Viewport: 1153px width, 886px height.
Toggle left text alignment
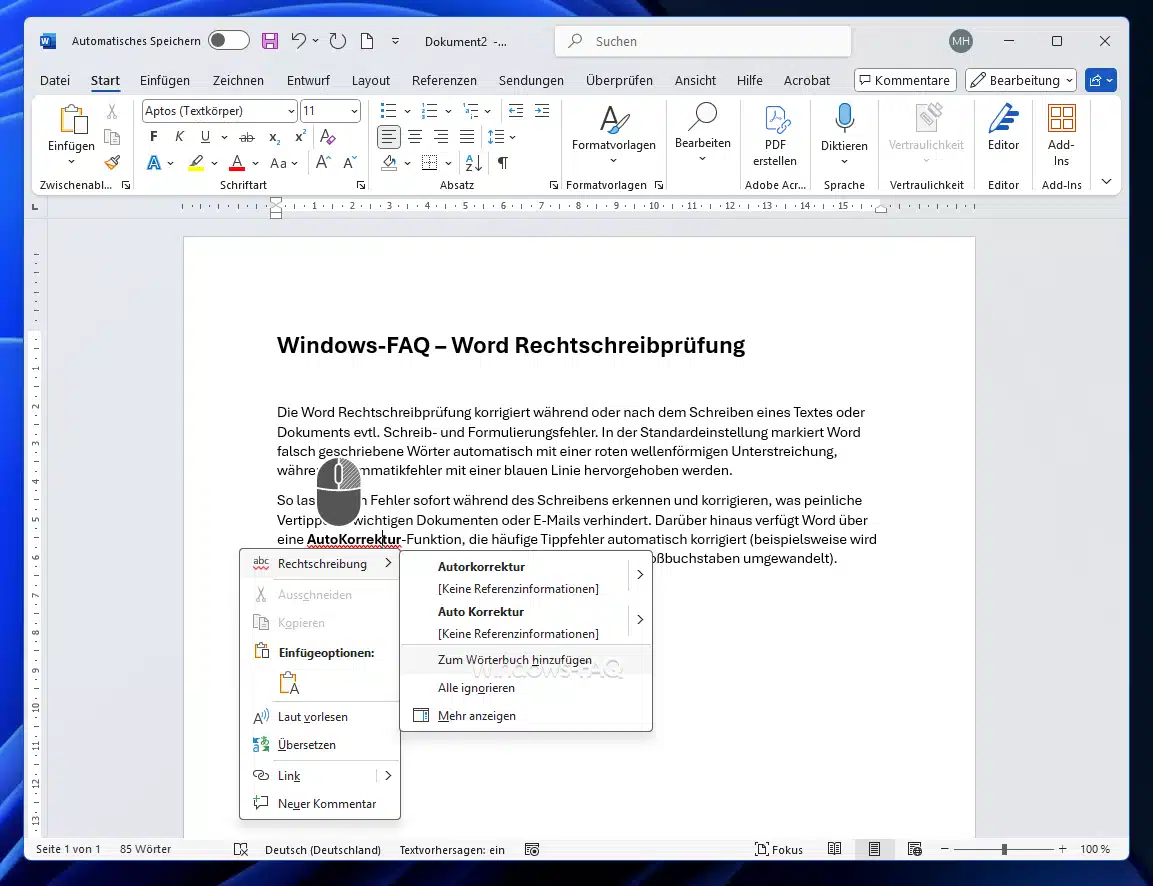point(389,137)
